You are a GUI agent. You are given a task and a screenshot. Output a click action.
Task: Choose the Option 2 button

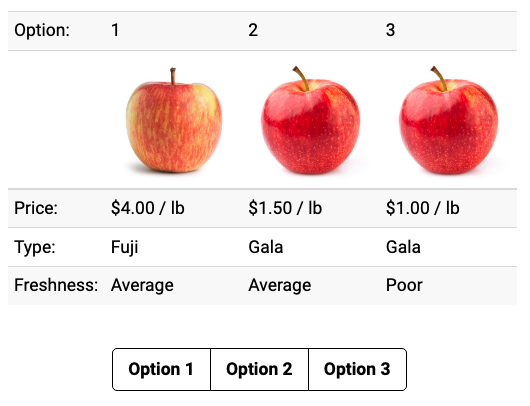259,369
